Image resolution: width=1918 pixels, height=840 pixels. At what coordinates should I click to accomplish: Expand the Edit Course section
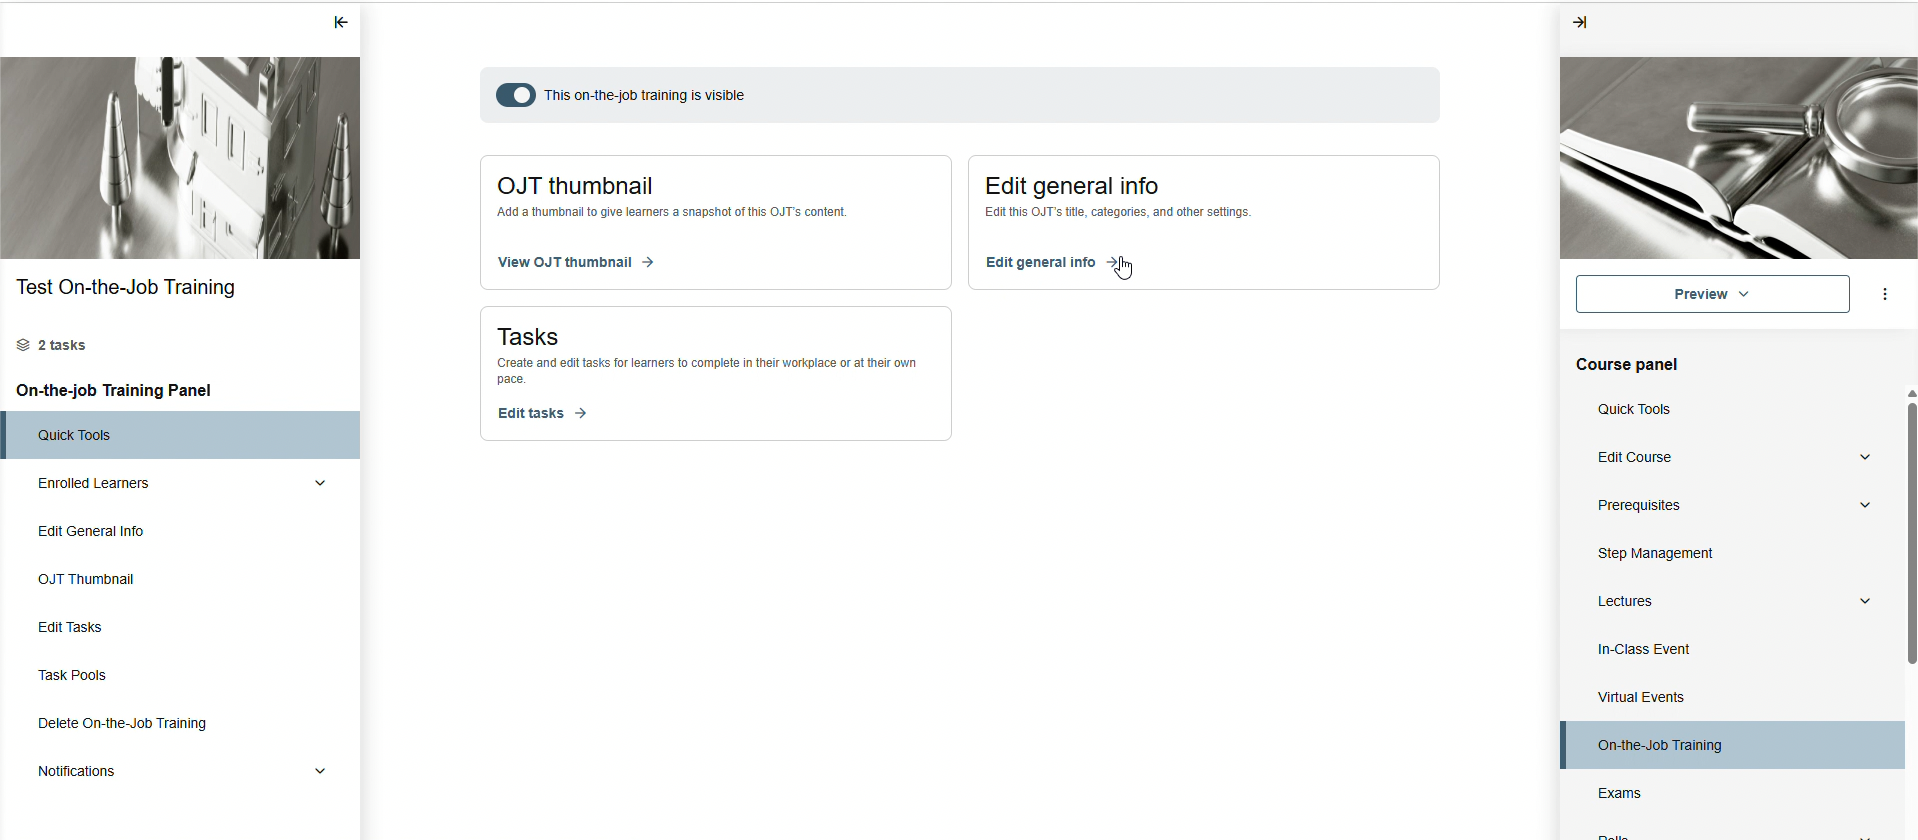click(1865, 457)
